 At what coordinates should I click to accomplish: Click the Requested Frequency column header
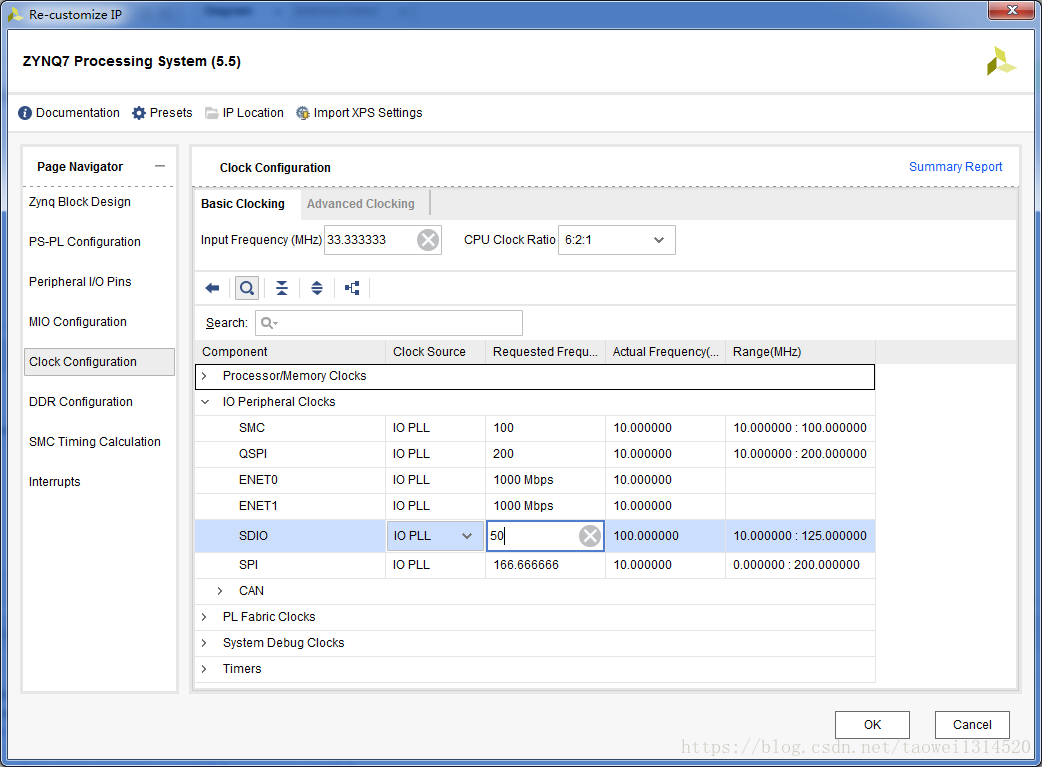point(545,352)
